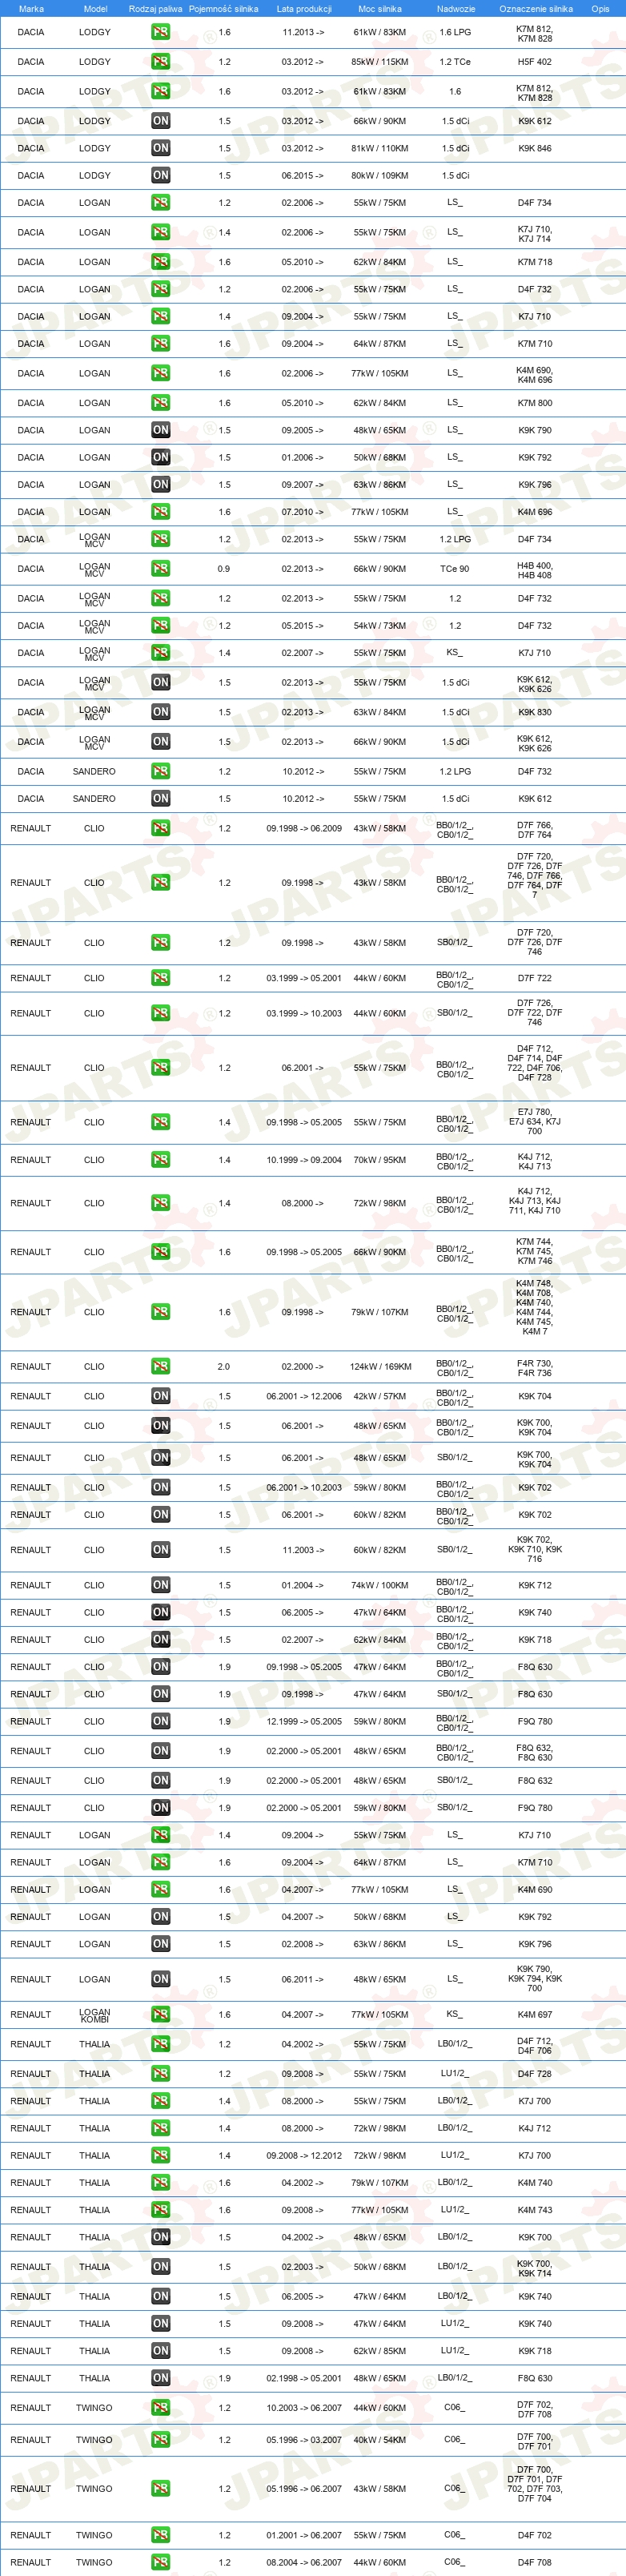Select the 10.1999 -> 09.2004 production years cell
Viewport: 626px width, 2576px height.
click(x=304, y=1160)
